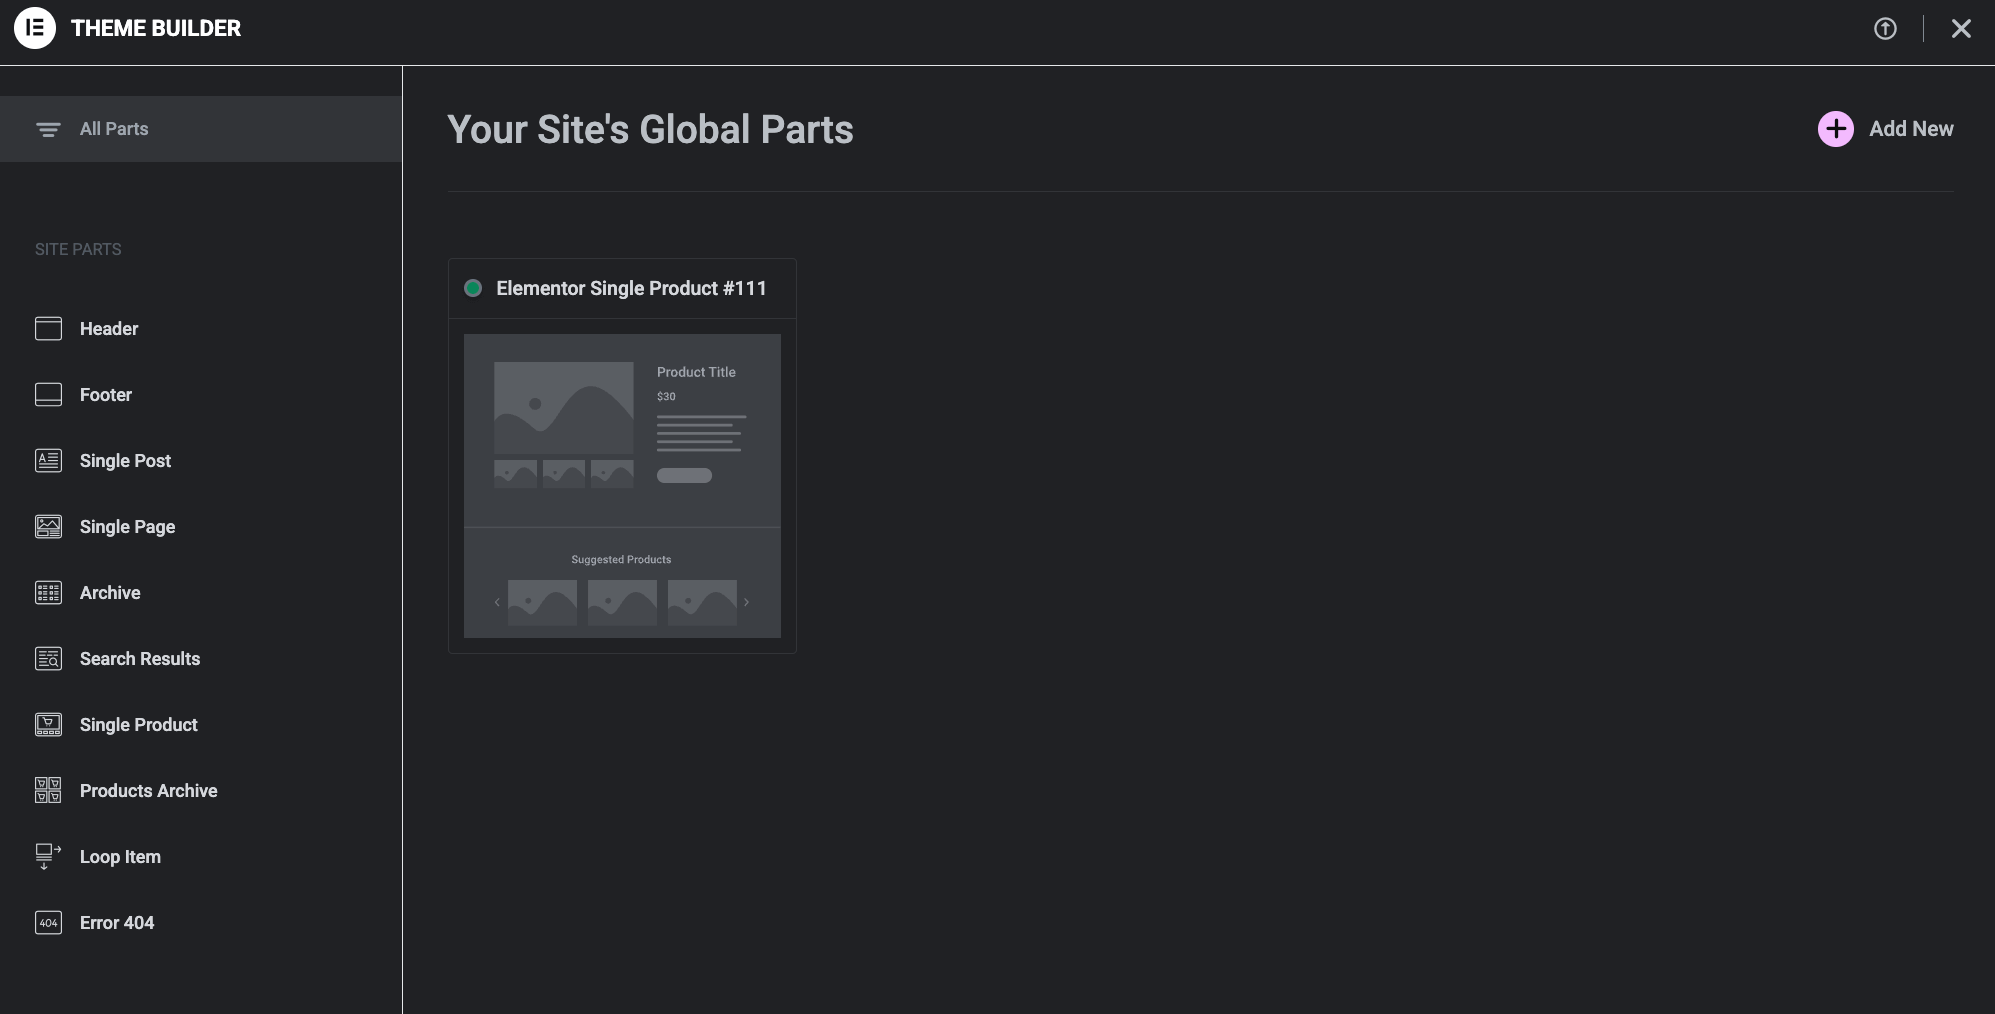Open Elementor Single Product #111

(632, 288)
